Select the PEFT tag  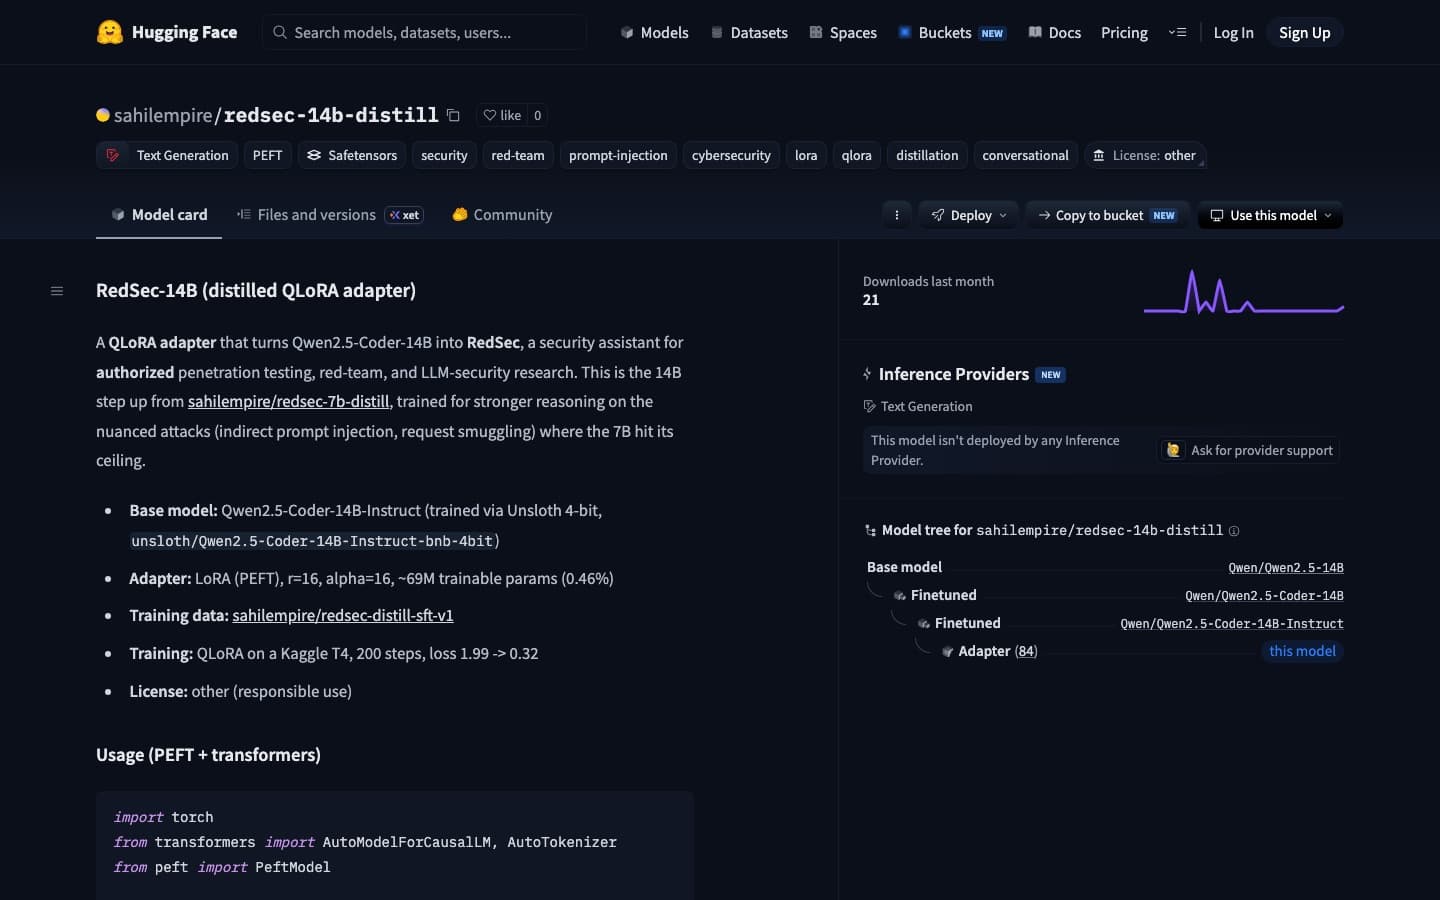pyautogui.click(x=267, y=155)
